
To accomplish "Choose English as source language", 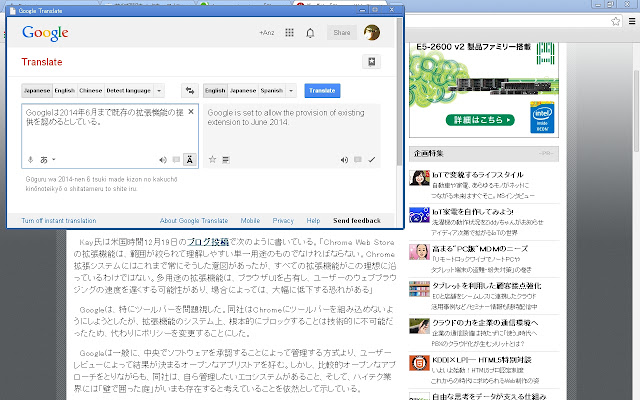I will [65, 91].
